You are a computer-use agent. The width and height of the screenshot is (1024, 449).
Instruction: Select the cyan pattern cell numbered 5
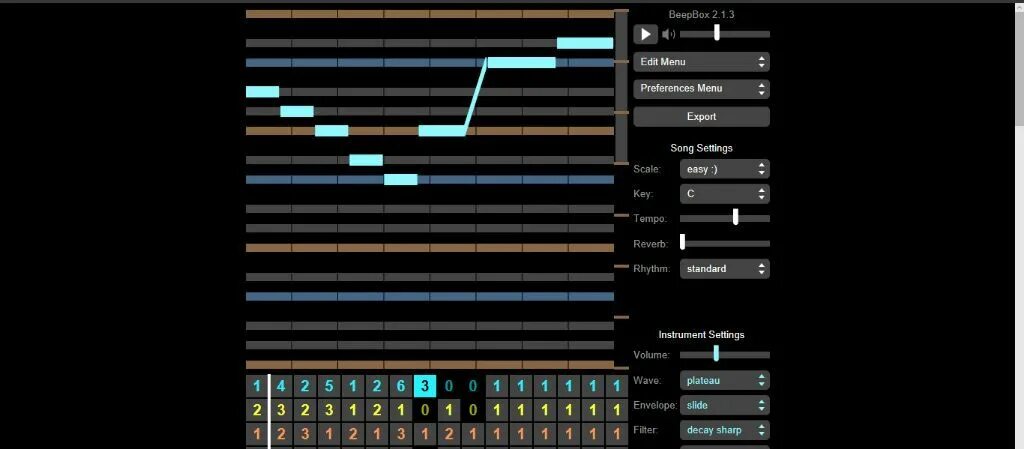tap(329, 386)
